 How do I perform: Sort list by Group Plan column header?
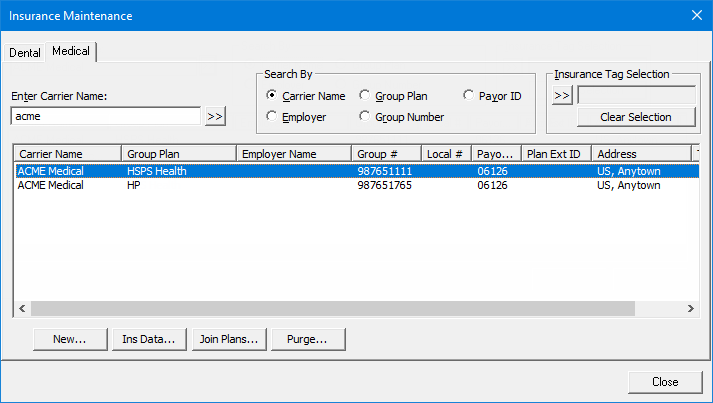178,154
